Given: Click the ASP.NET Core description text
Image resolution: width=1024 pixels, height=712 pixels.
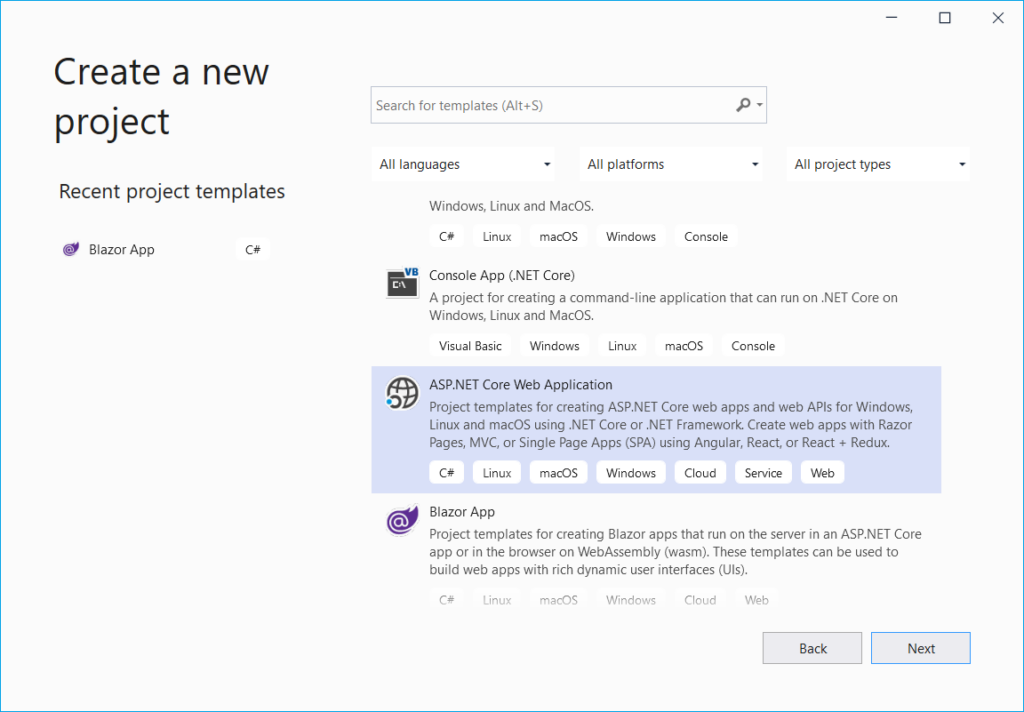Looking at the screenshot, I should click(x=671, y=425).
